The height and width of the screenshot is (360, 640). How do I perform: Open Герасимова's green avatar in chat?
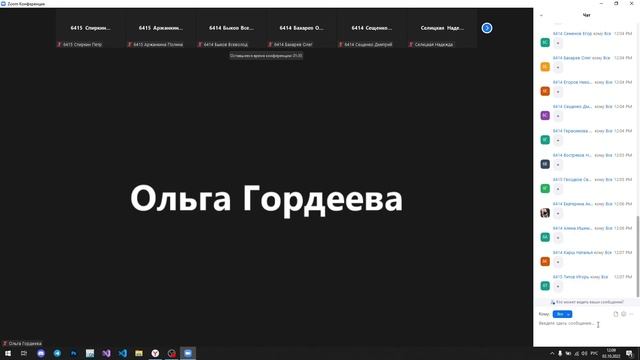[545, 140]
